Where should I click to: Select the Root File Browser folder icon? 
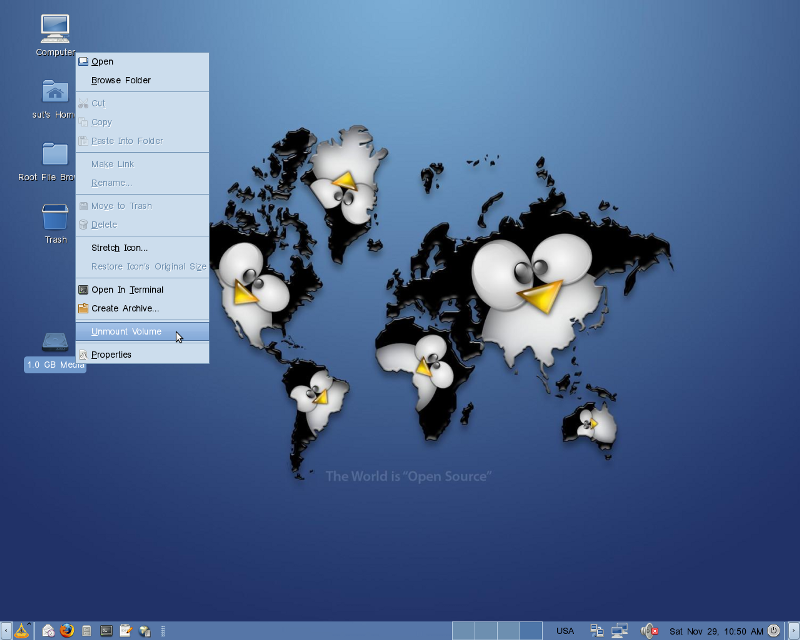pos(55,154)
